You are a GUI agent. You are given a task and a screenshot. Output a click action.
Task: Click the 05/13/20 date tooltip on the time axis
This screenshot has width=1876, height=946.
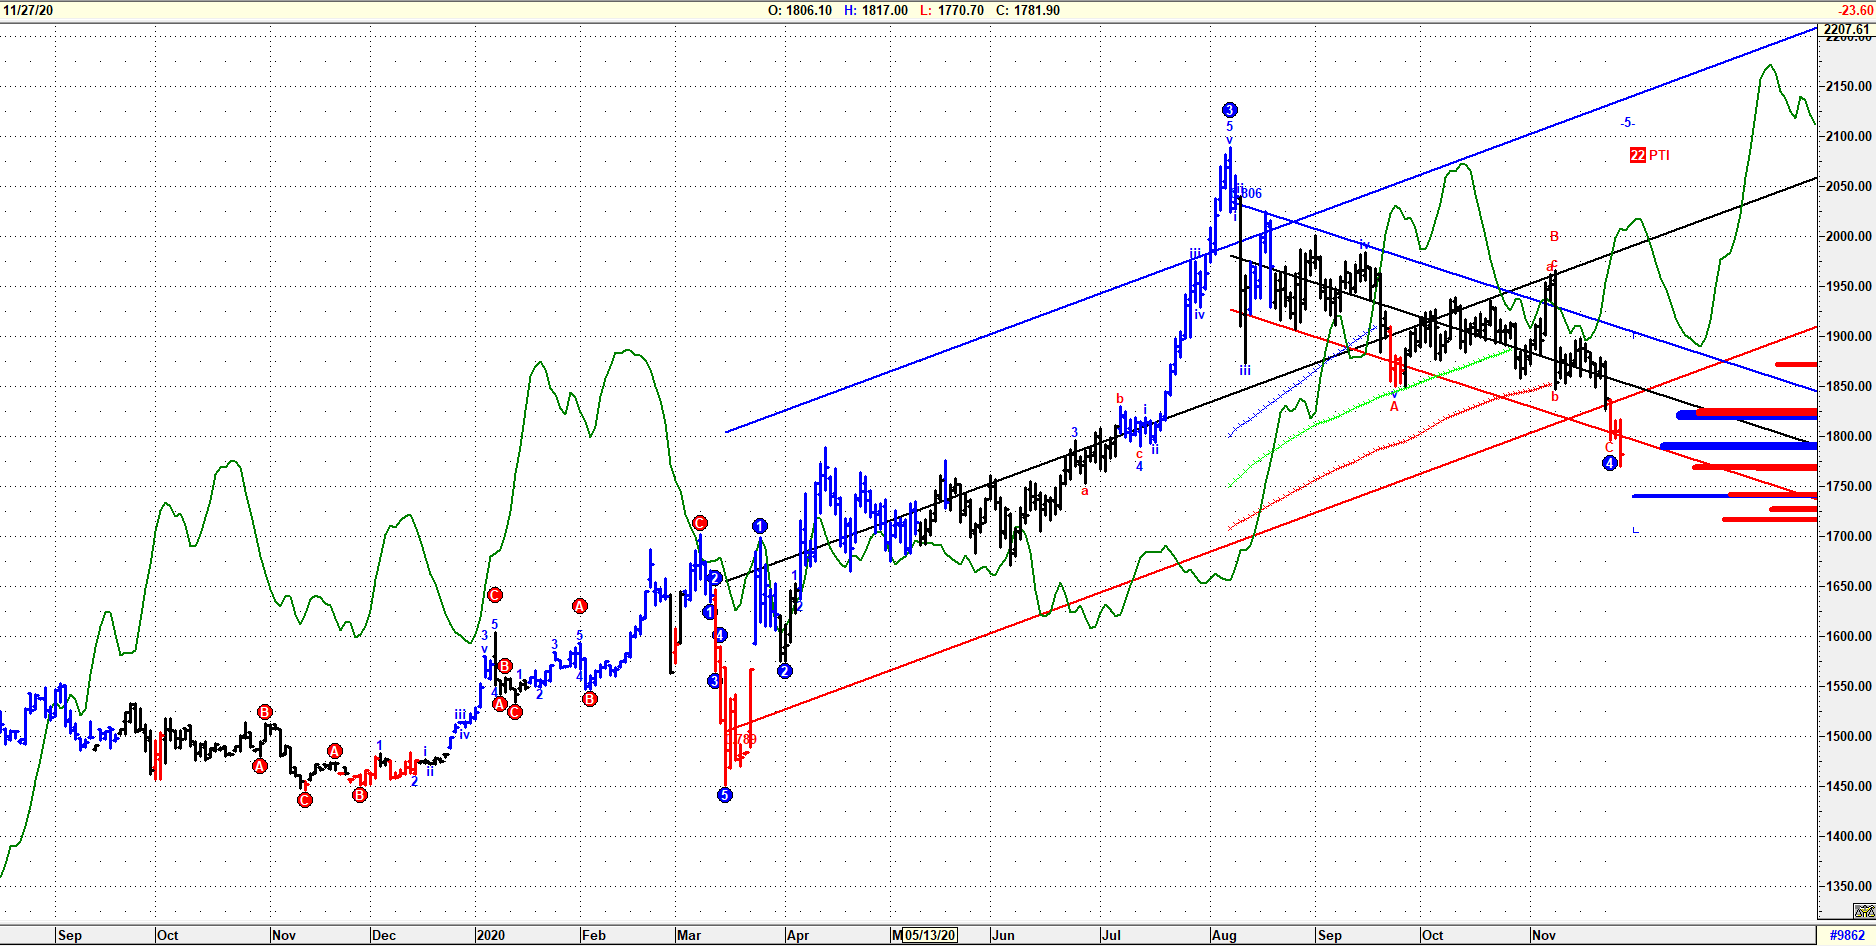pyautogui.click(x=929, y=935)
